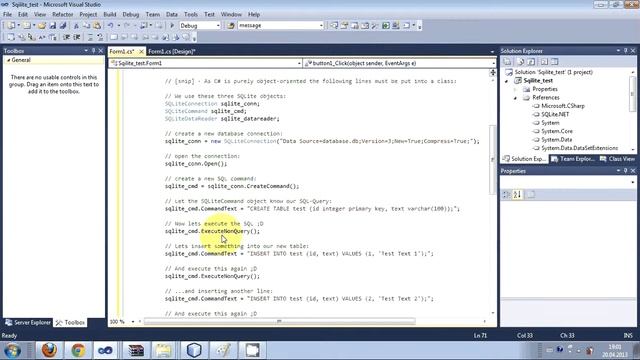Click the 'Ln 71' status bar entry
The width and height of the screenshot is (640, 360).
[480, 336]
